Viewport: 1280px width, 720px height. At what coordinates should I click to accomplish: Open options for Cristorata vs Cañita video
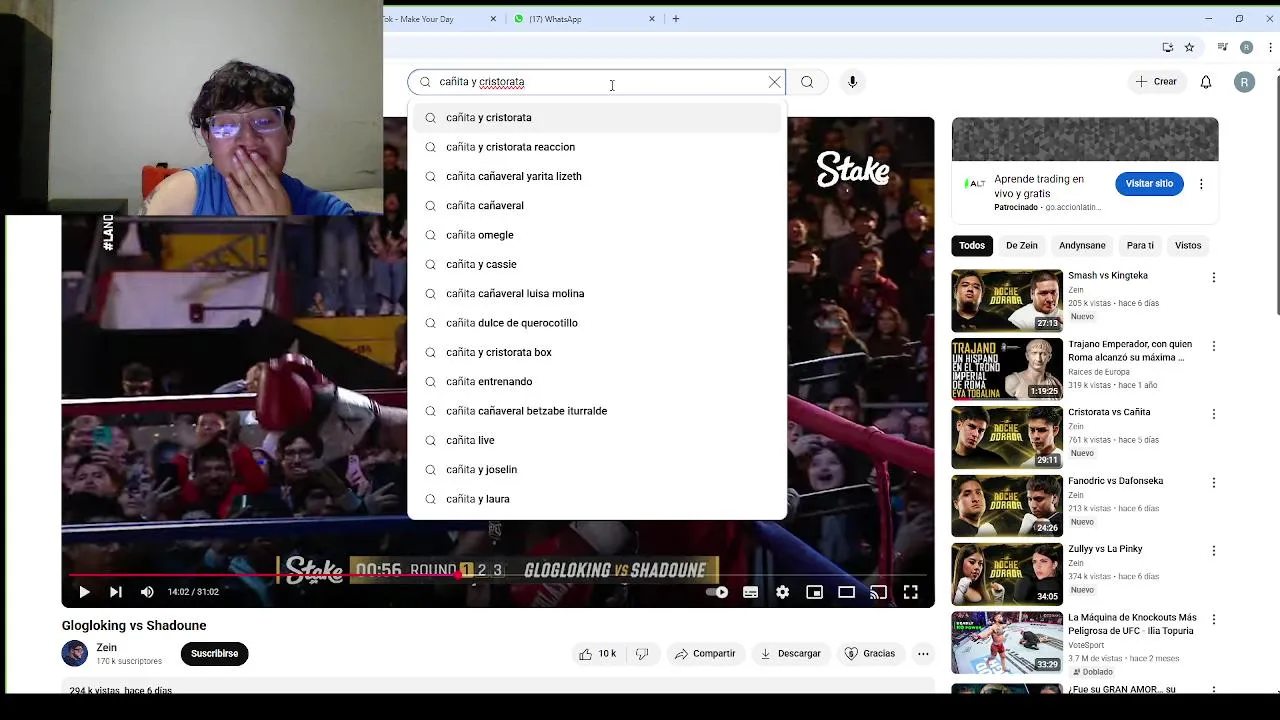(1213, 414)
